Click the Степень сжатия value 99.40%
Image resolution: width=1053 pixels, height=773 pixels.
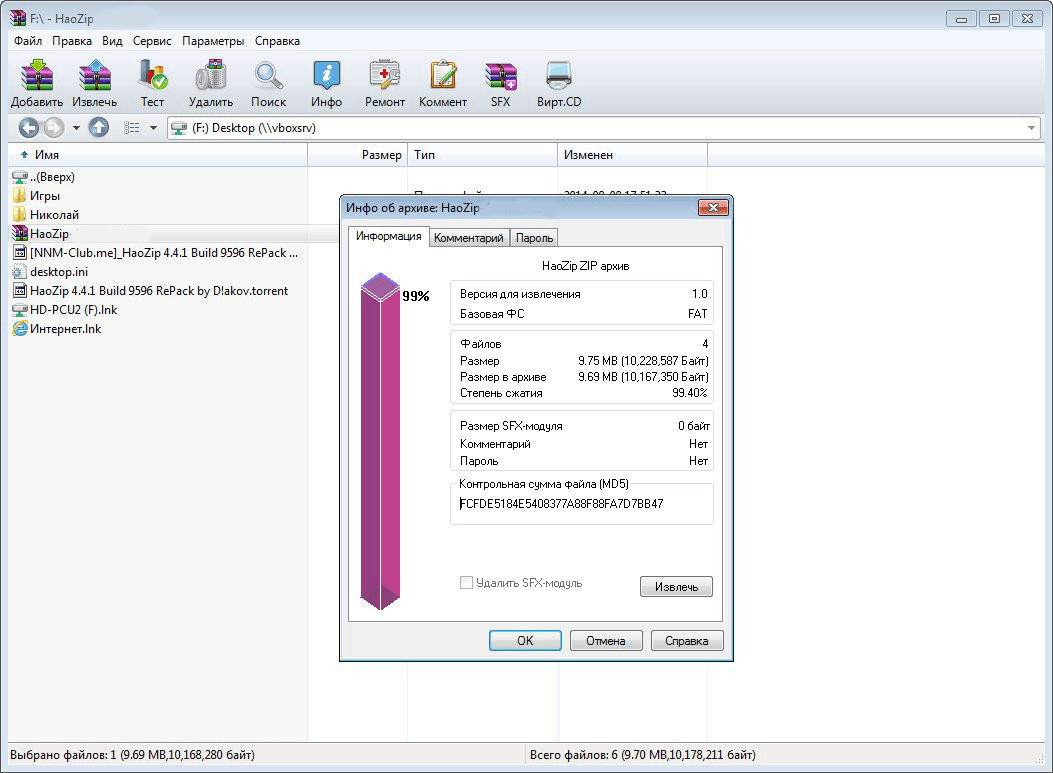tap(690, 393)
